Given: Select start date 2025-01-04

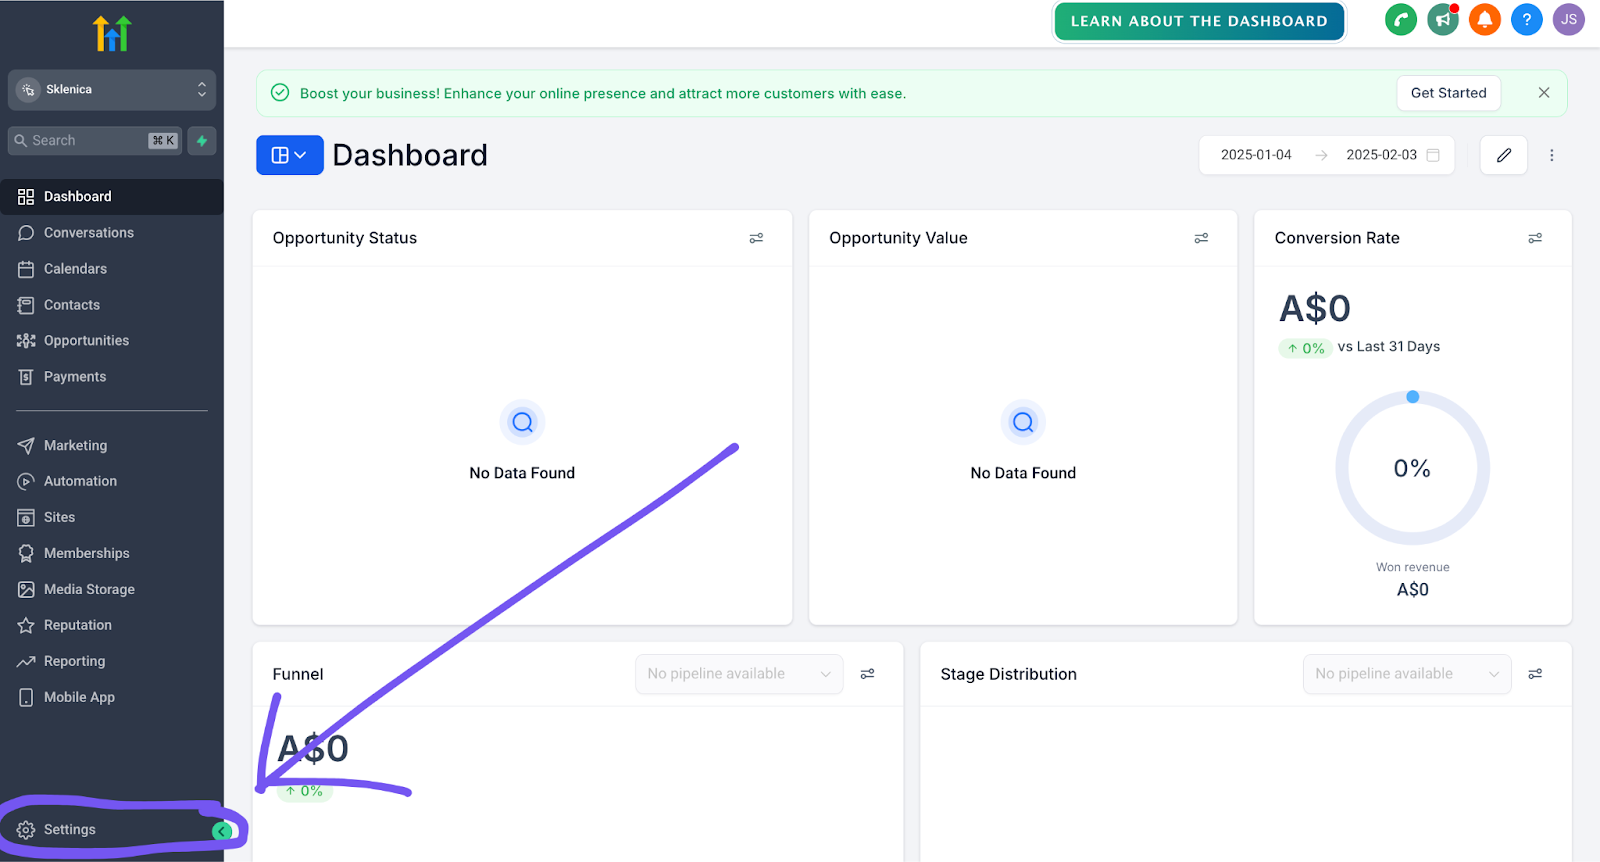Looking at the screenshot, I should tap(1256, 155).
